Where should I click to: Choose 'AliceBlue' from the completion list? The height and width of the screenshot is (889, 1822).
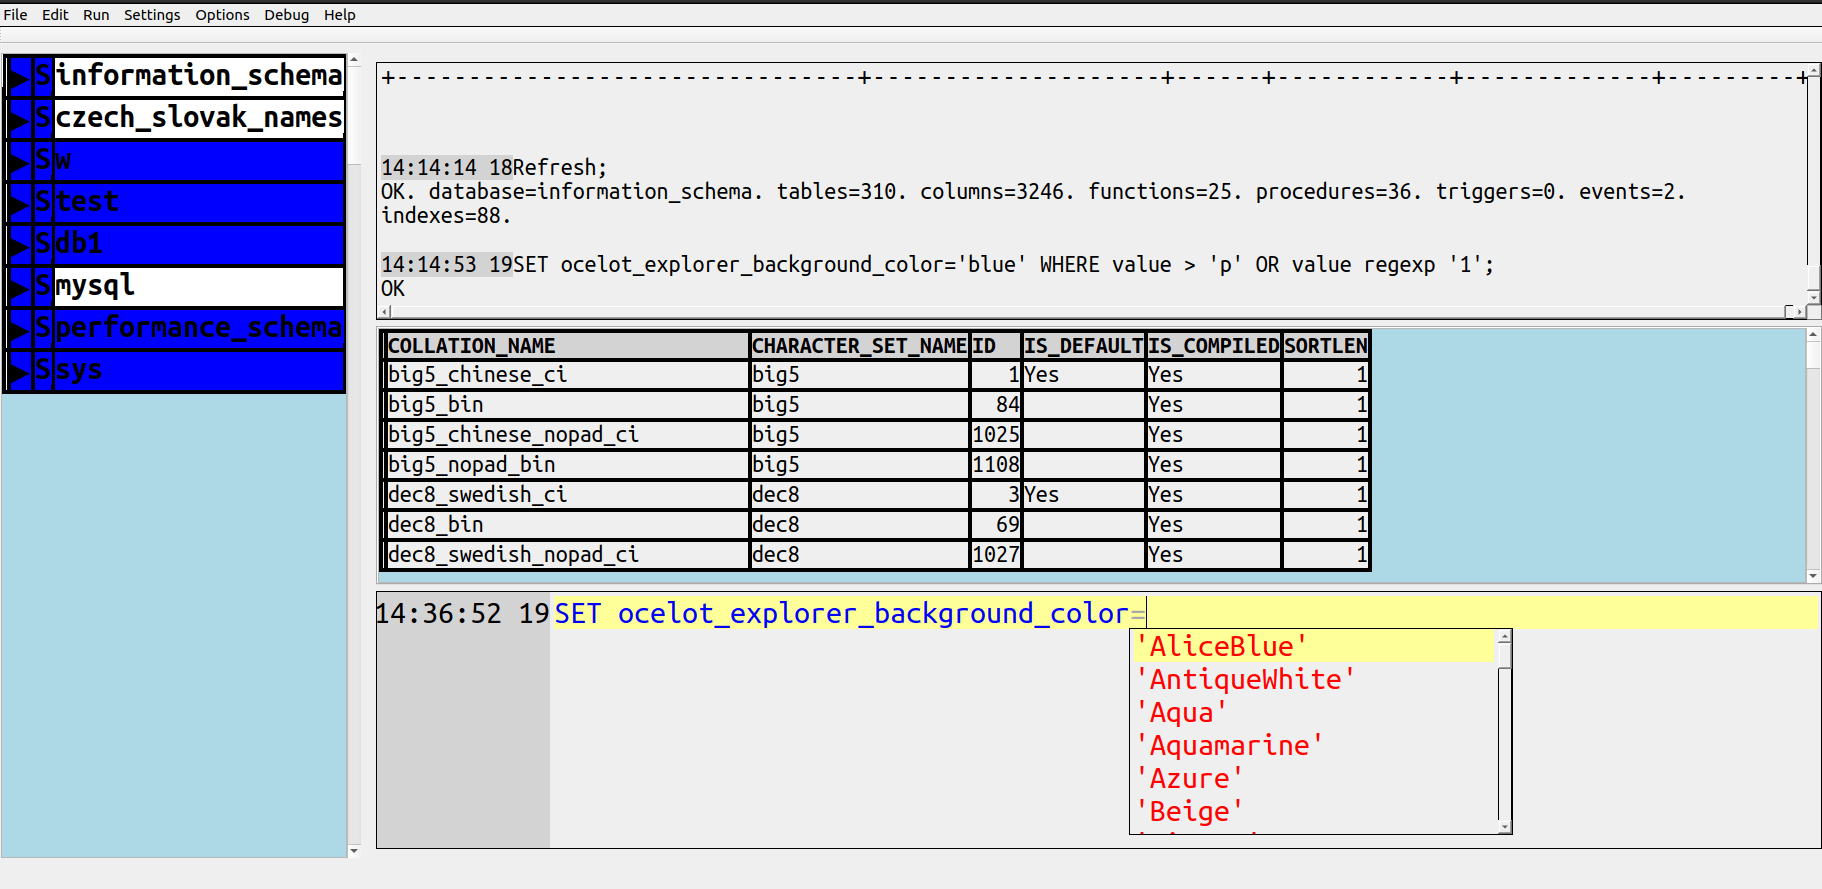point(1314,646)
